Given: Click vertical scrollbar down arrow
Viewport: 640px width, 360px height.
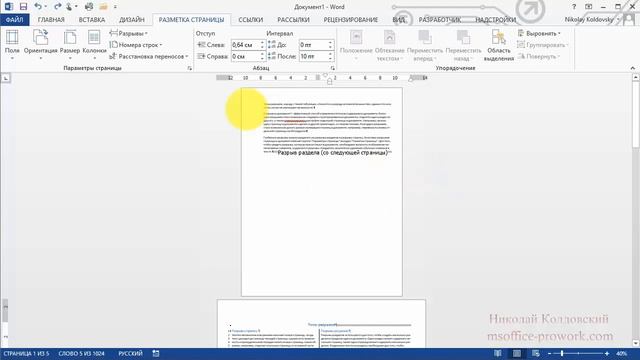Looking at the screenshot, I should click(x=636, y=343).
